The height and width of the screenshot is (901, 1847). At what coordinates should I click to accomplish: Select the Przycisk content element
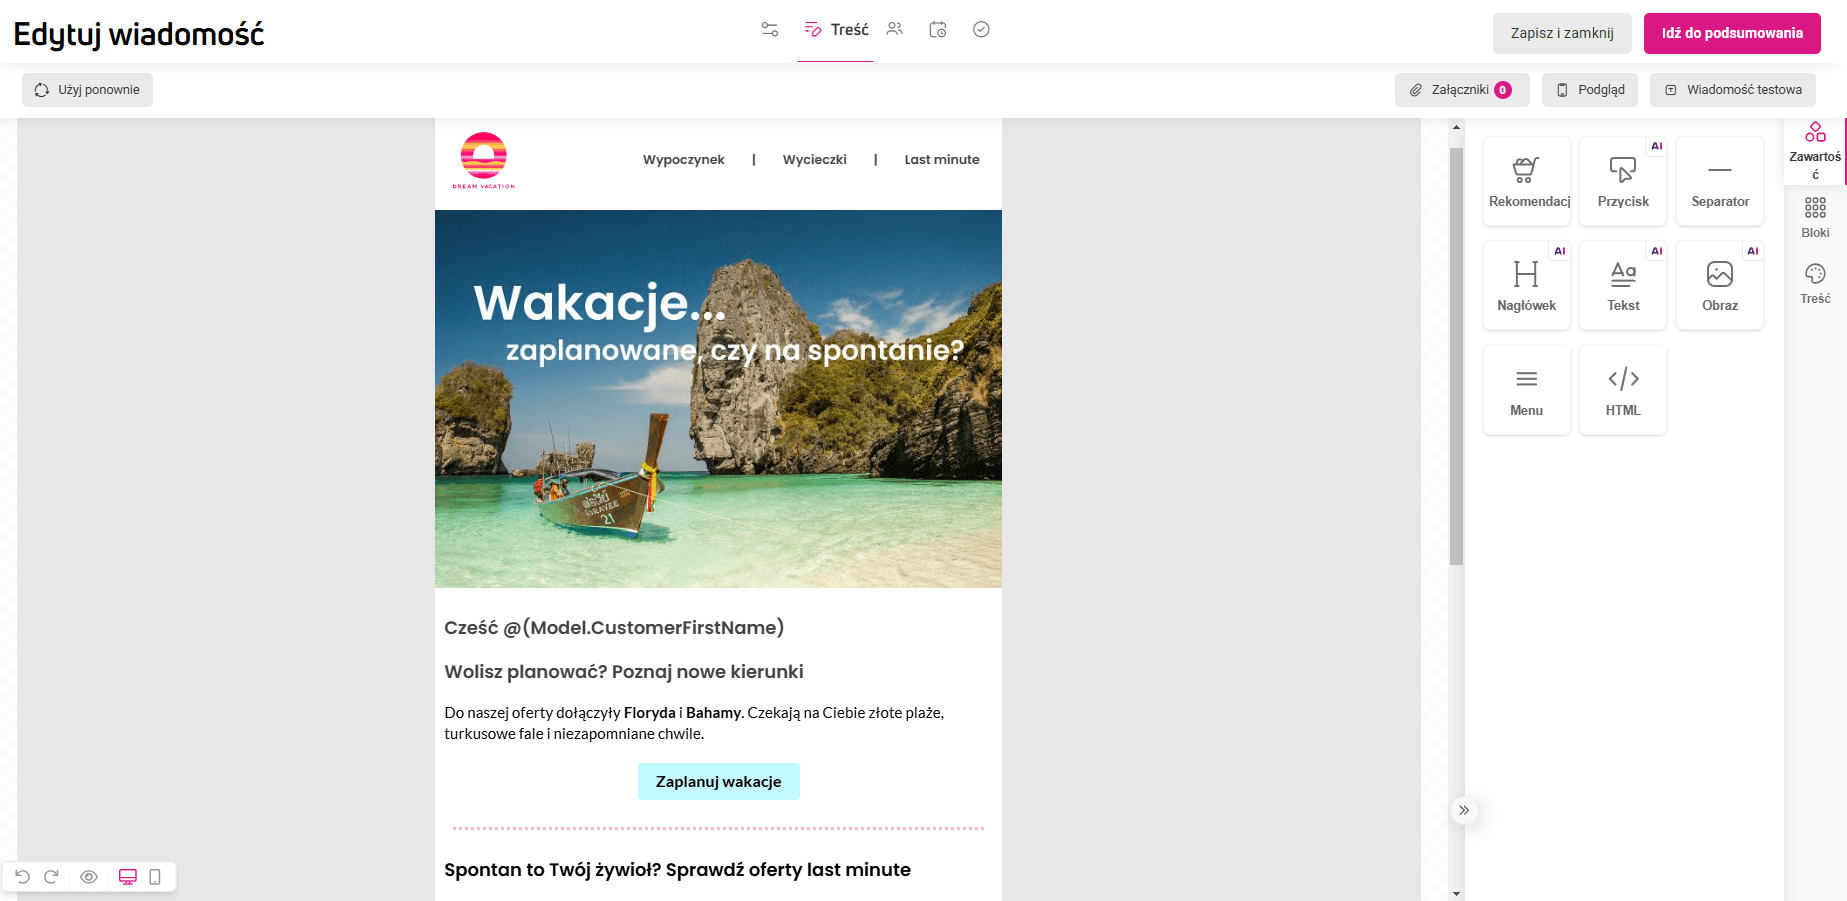point(1623,181)
